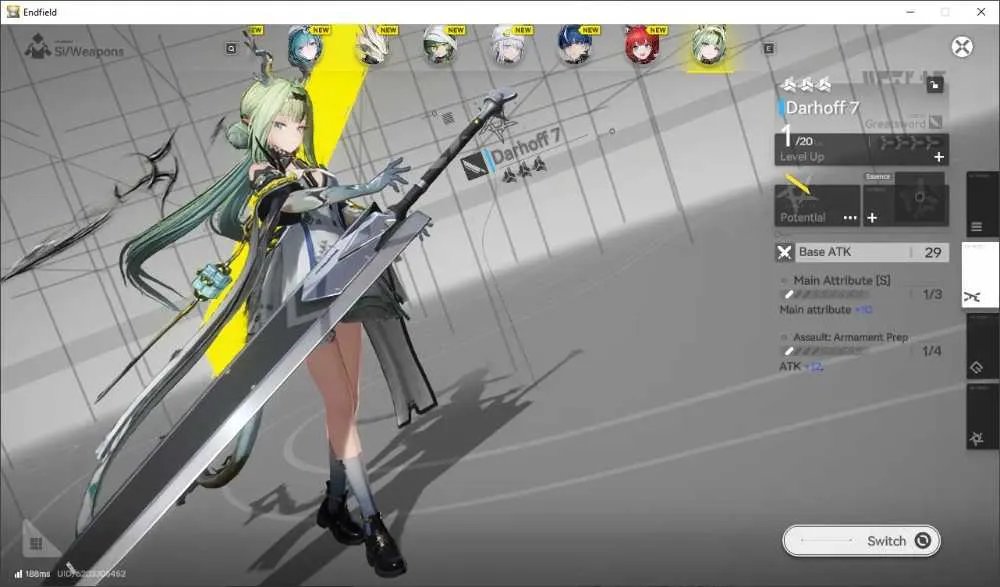The width and height of the screenshot is (1000, 587).
Task: Add an Essence via the plus icon
Action: click(872, 218)
